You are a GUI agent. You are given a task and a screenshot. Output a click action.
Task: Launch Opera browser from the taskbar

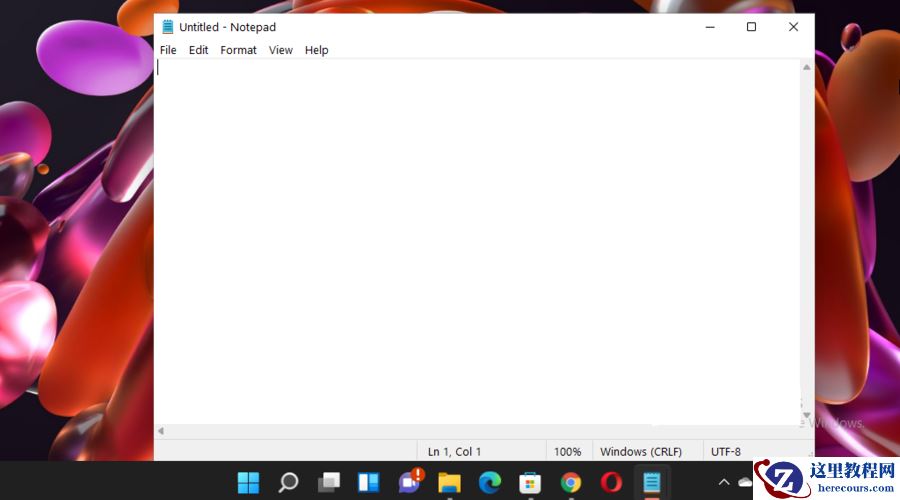pos(611,482)
